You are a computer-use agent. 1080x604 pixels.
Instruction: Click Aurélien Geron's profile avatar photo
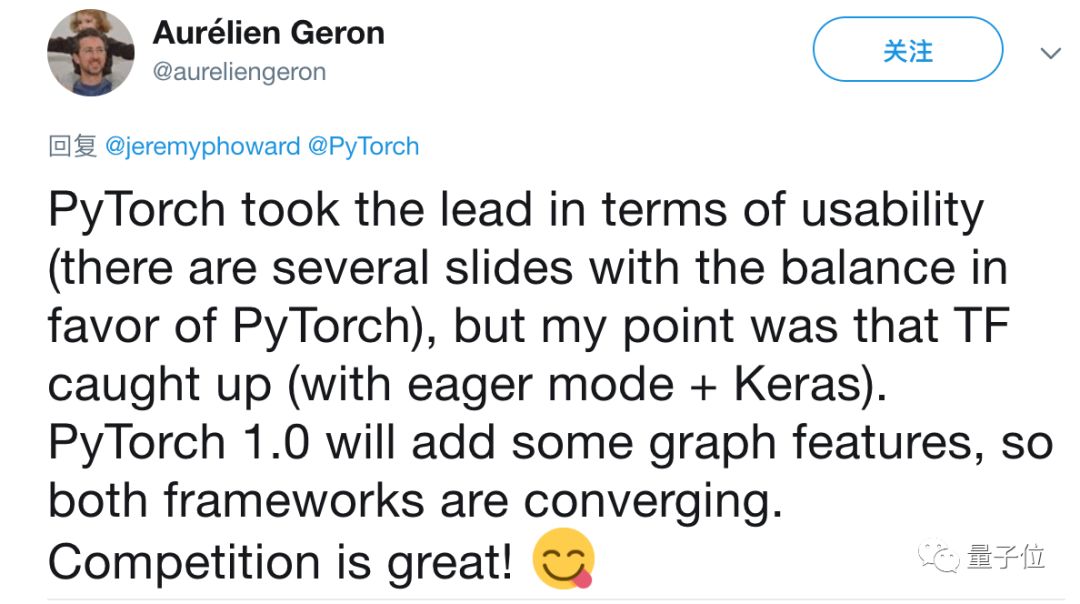(91, 53)
